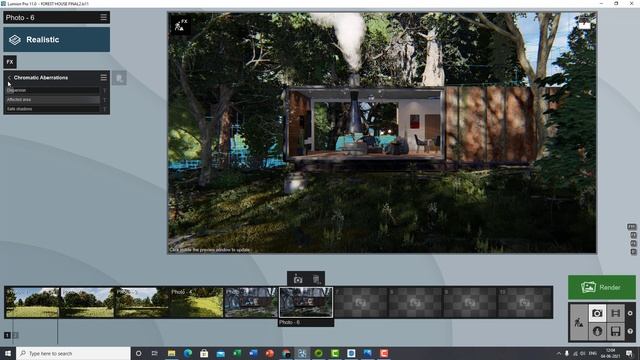Adjust the Dispersion slider
Screen dimensions: 640x360
[53, 90]
